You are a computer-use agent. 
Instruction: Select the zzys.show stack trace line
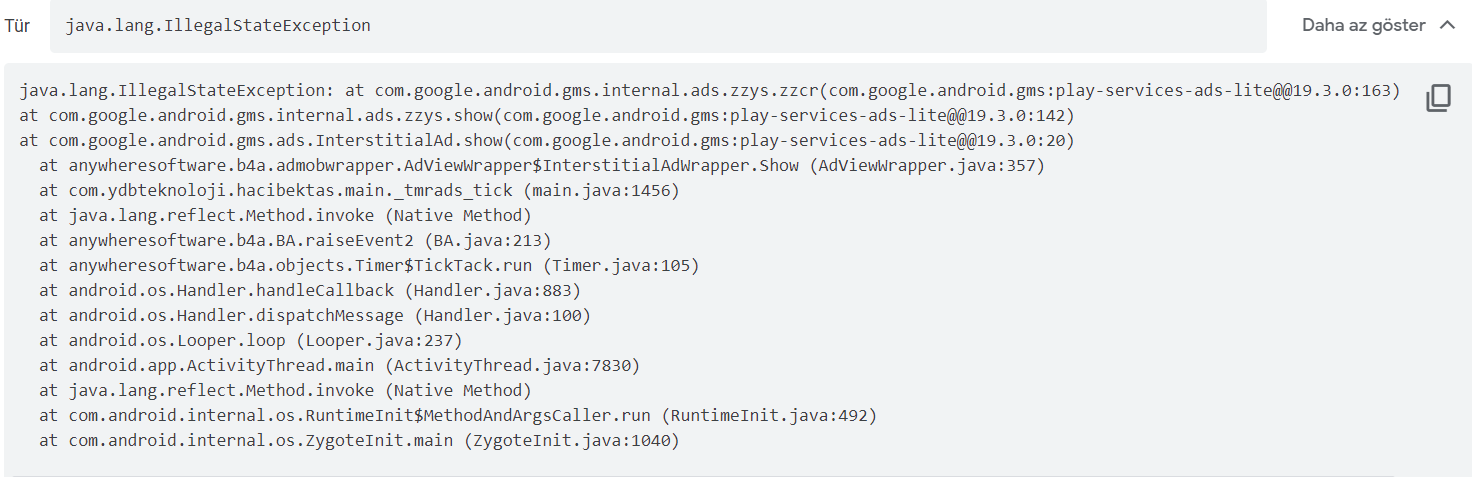[x=547, y=115]
